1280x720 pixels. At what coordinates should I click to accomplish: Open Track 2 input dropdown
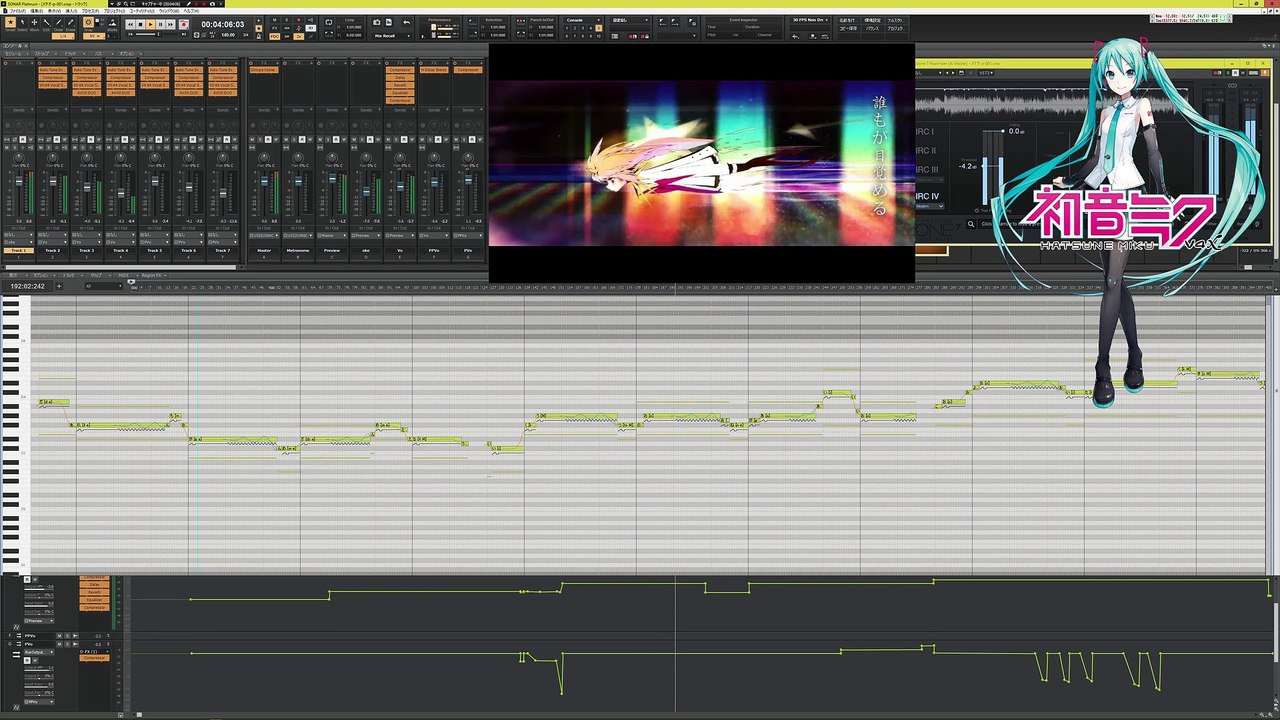(52, 236)
